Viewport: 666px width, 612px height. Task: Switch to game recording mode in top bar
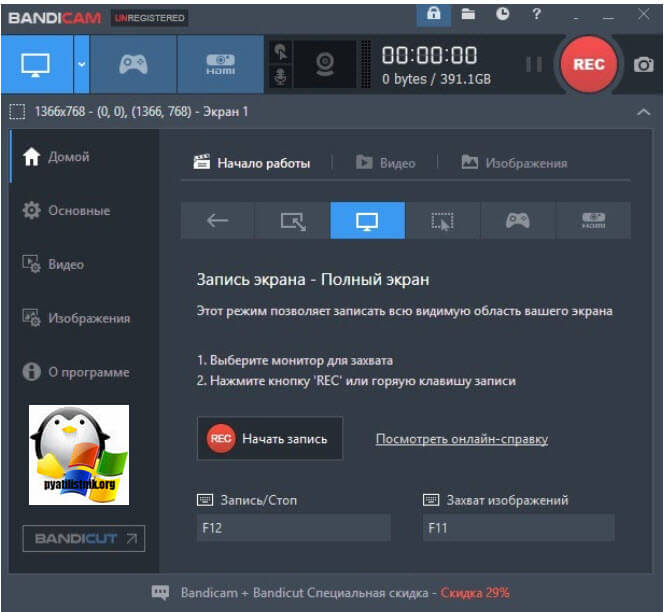[133, 64]
